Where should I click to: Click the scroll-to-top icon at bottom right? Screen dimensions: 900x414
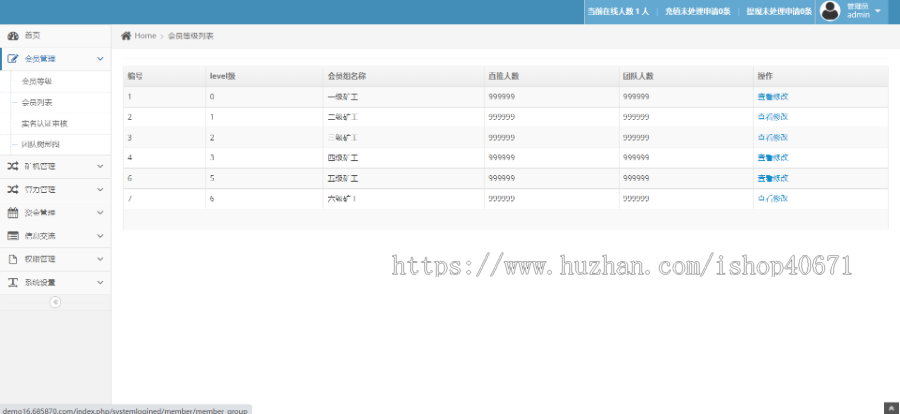pyautogui.click(x=893, y=407)
